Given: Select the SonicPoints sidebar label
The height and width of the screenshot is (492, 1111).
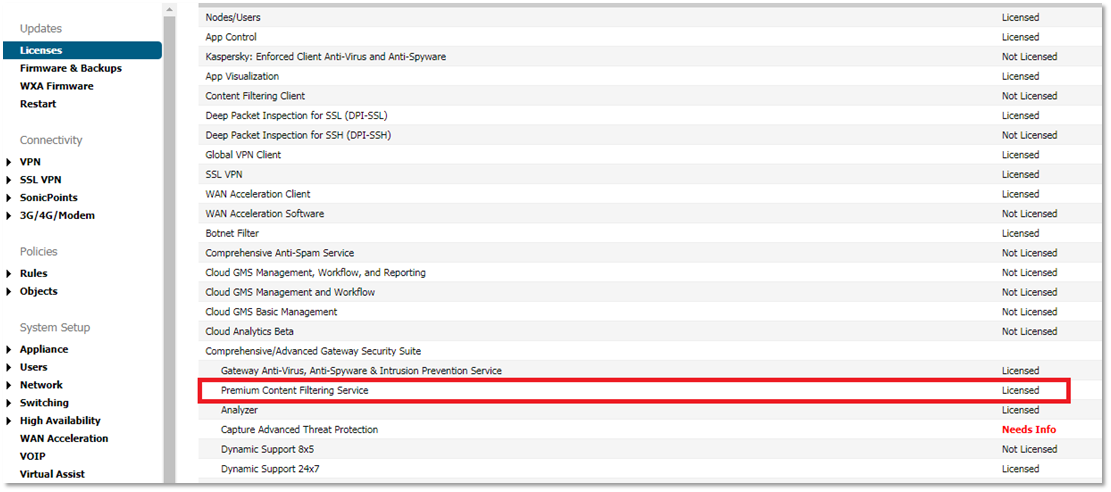Looking at the screenshot, I should pyautogui.click(x=49, y=197).
